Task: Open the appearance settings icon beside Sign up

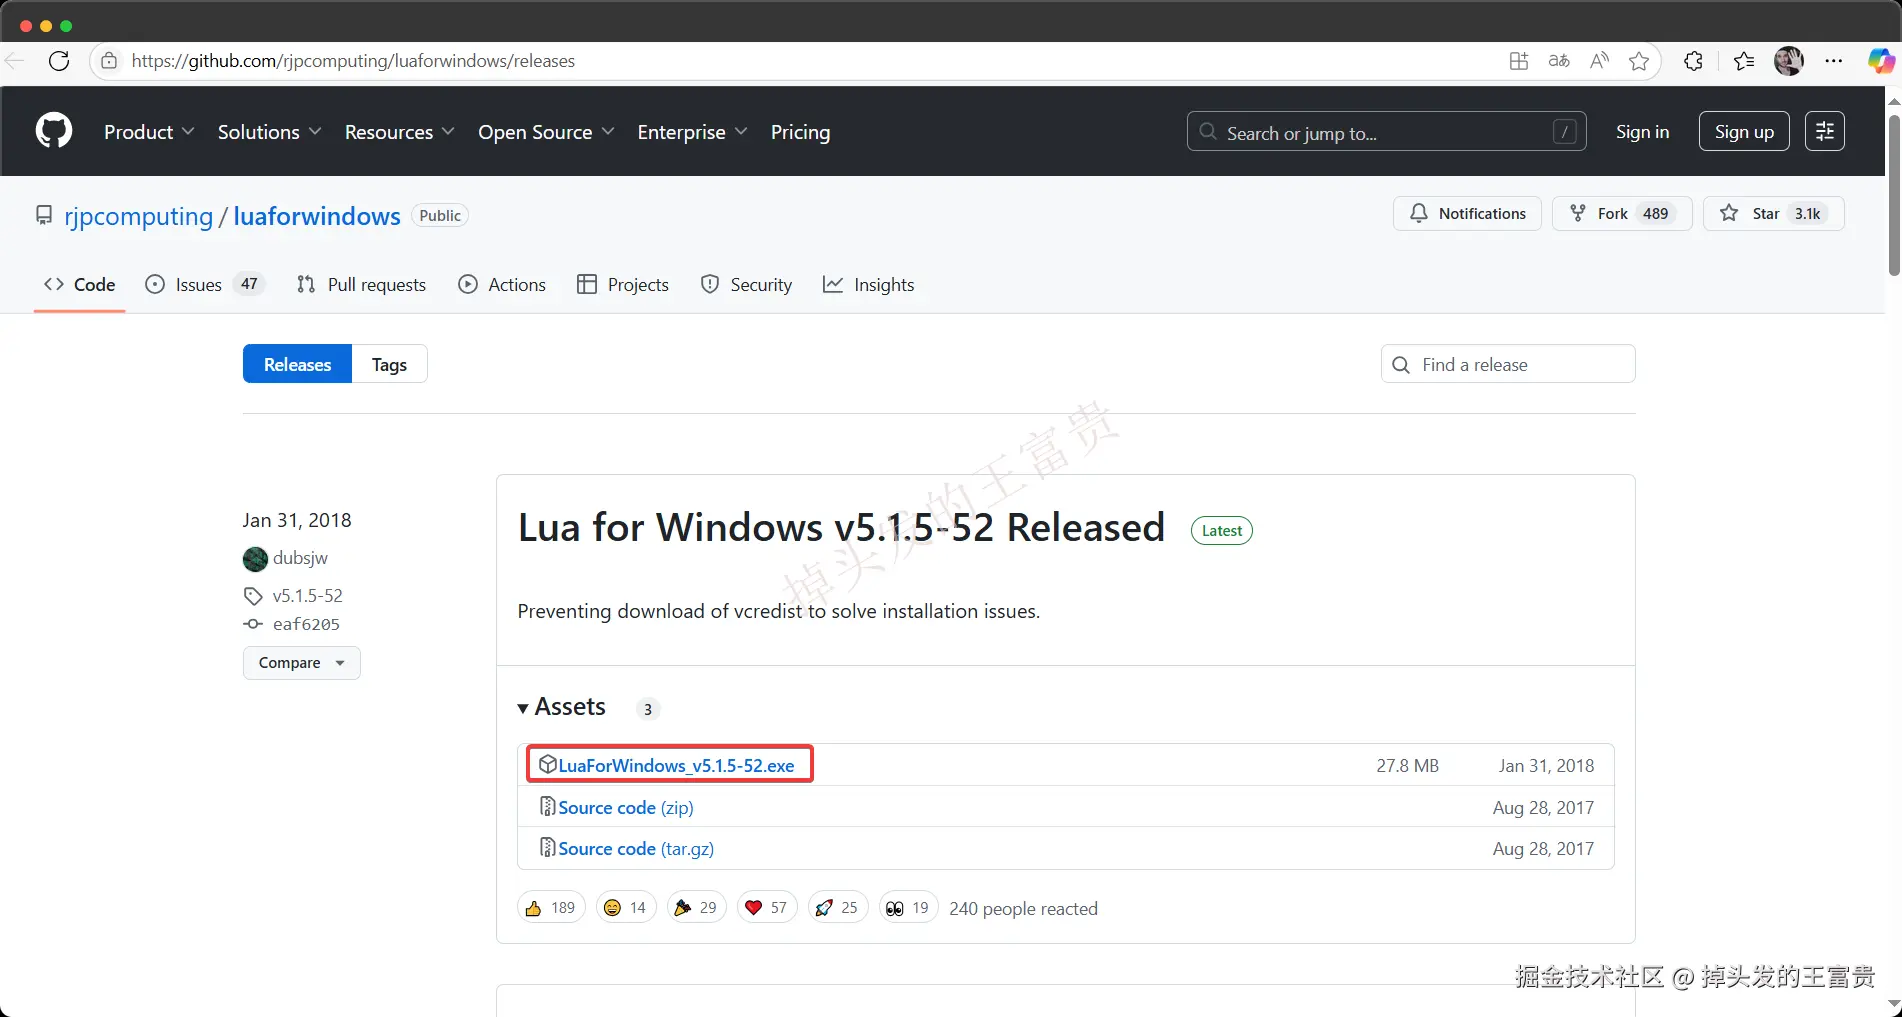Action: click(1825, 131)
